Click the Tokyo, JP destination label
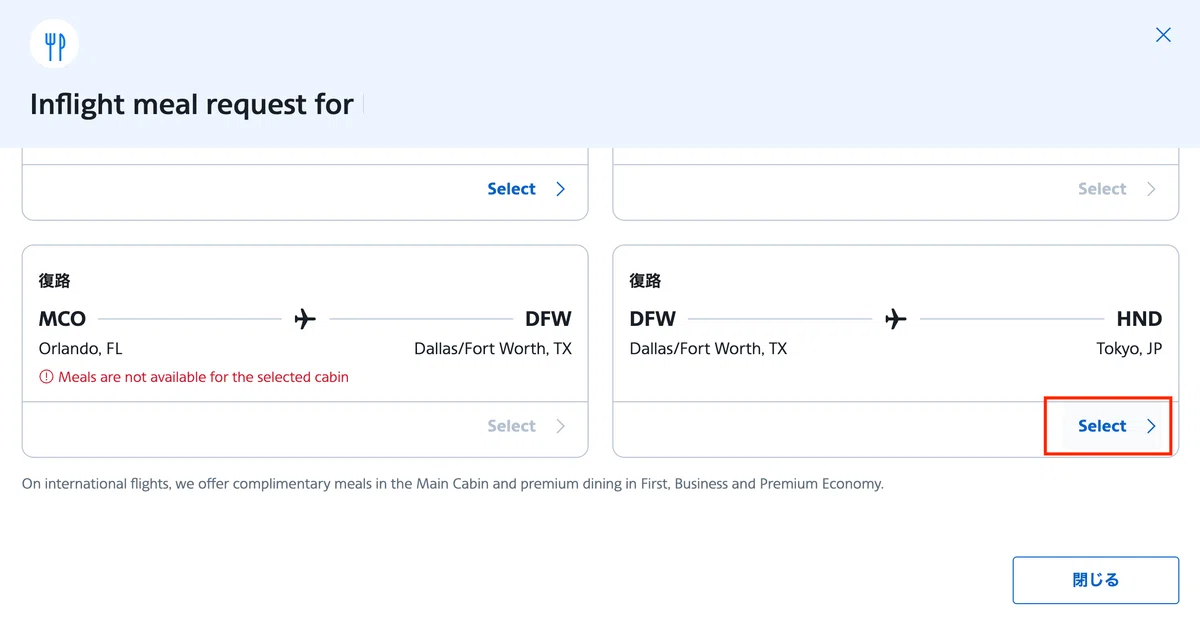The image size is (1200, 623). tap(1129, 349)
